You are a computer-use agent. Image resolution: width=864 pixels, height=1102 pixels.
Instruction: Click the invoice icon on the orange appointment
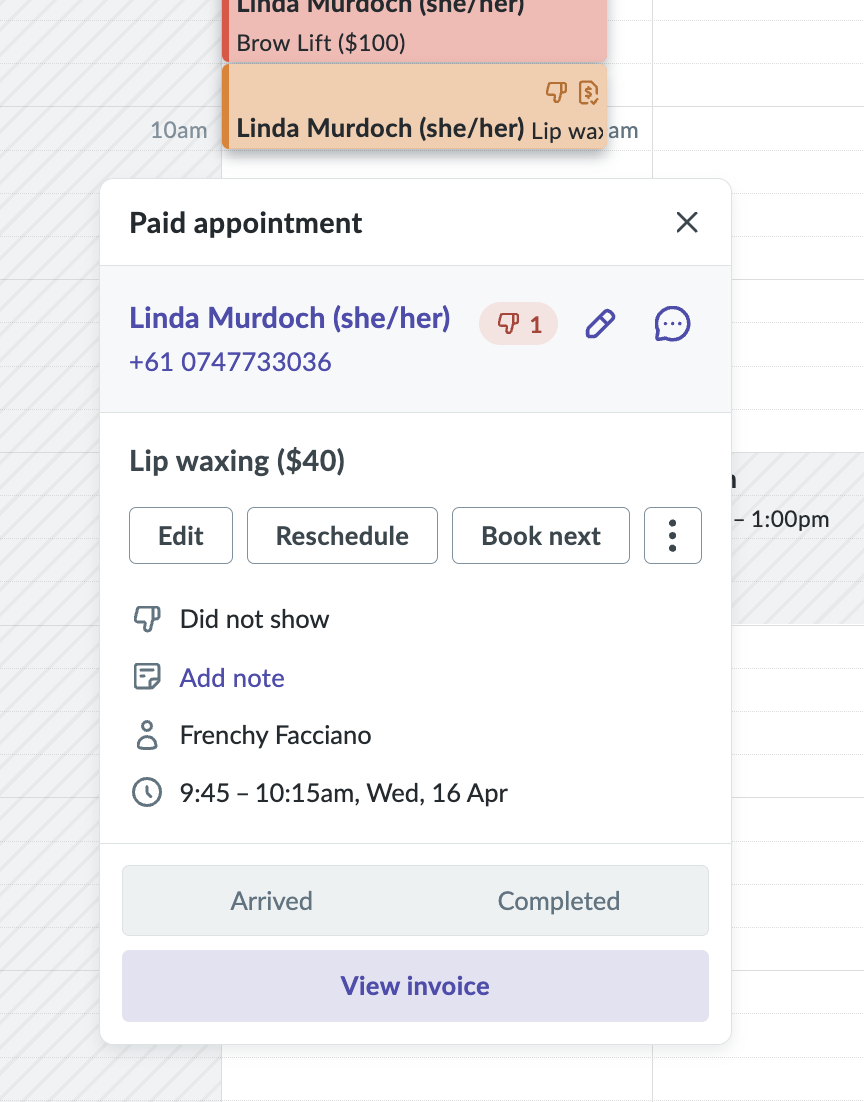pos(588,93)
